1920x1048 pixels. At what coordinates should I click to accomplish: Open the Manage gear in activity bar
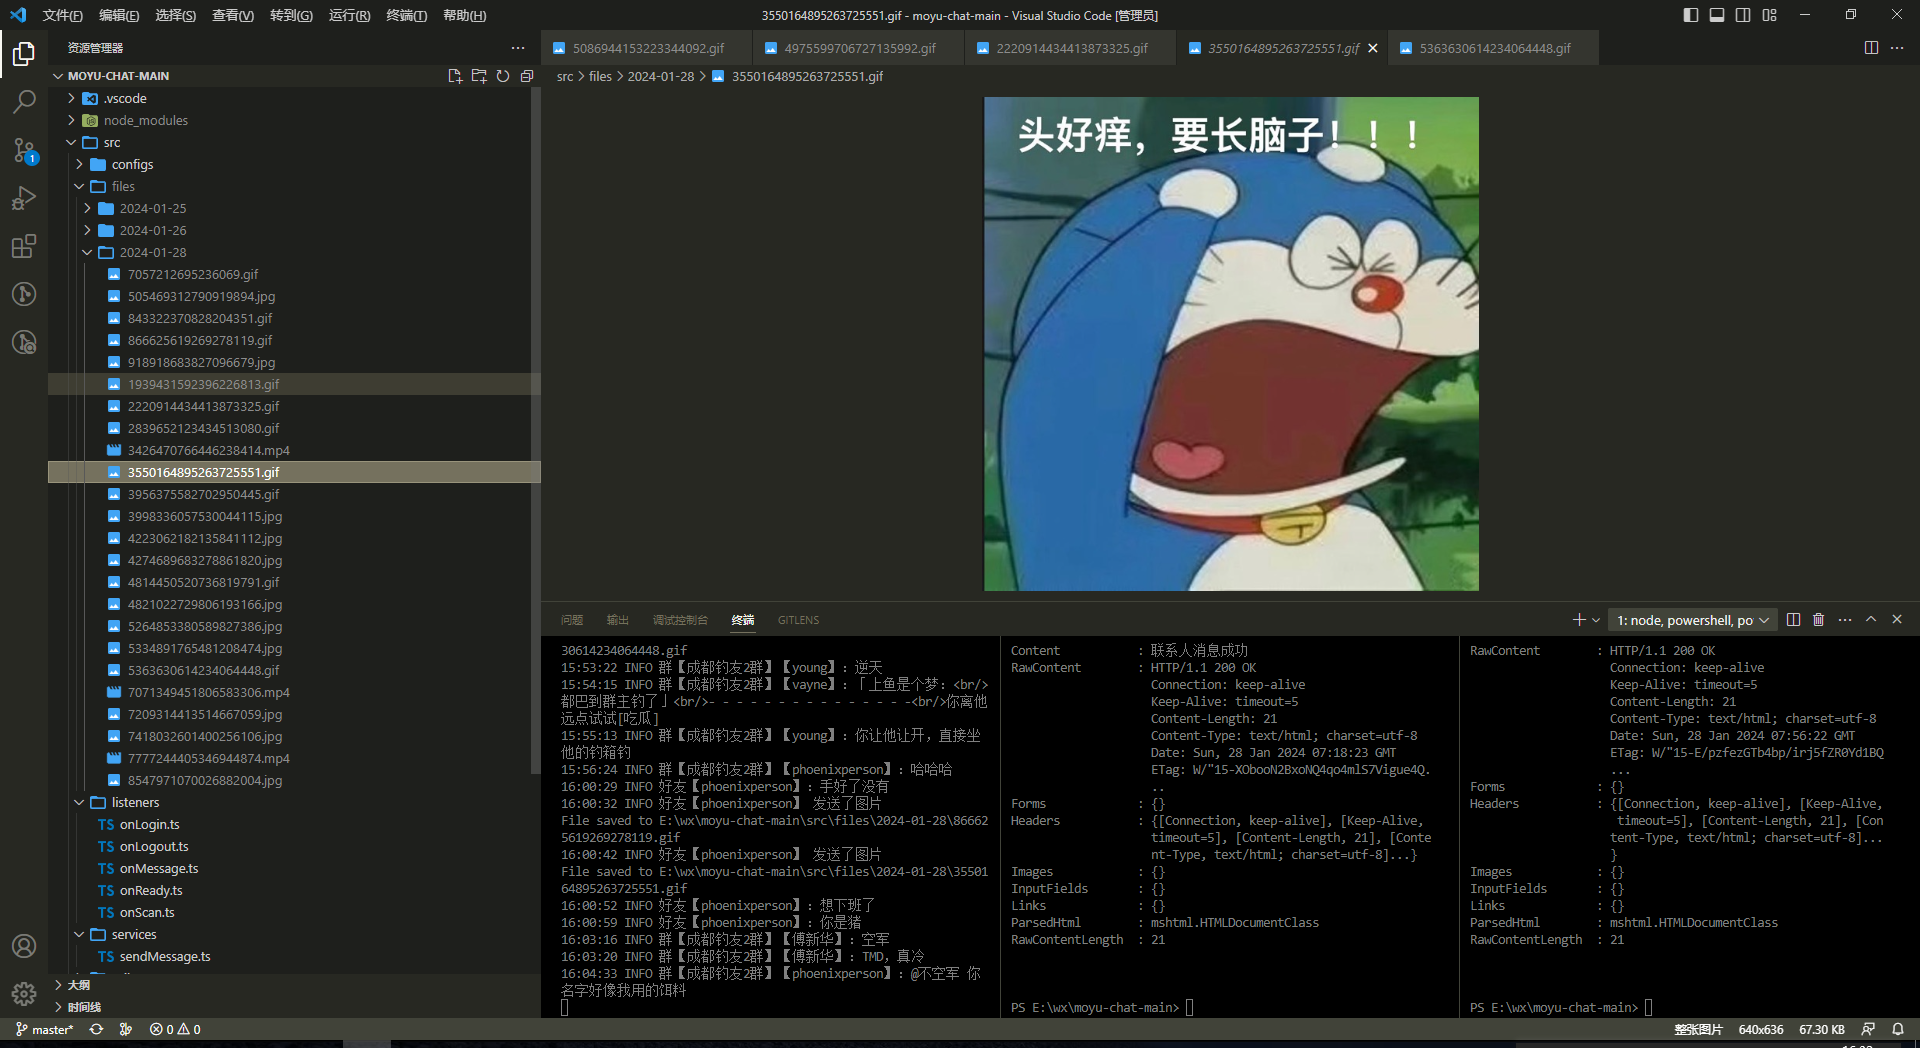coord(24,994)
